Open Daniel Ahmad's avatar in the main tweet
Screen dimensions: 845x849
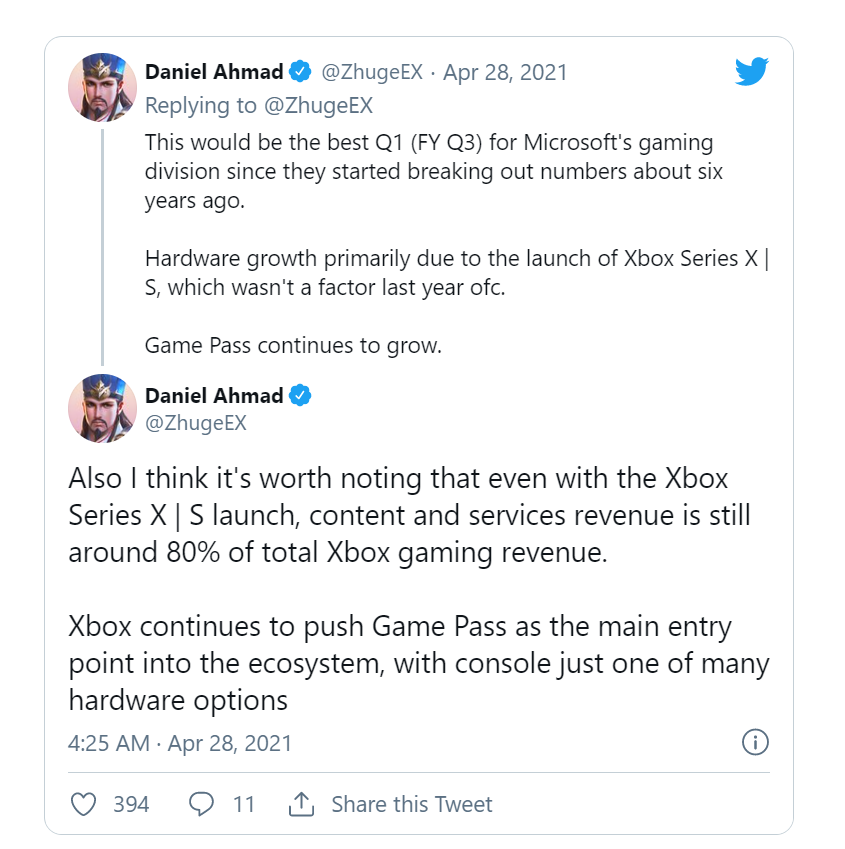click(102, 409)
